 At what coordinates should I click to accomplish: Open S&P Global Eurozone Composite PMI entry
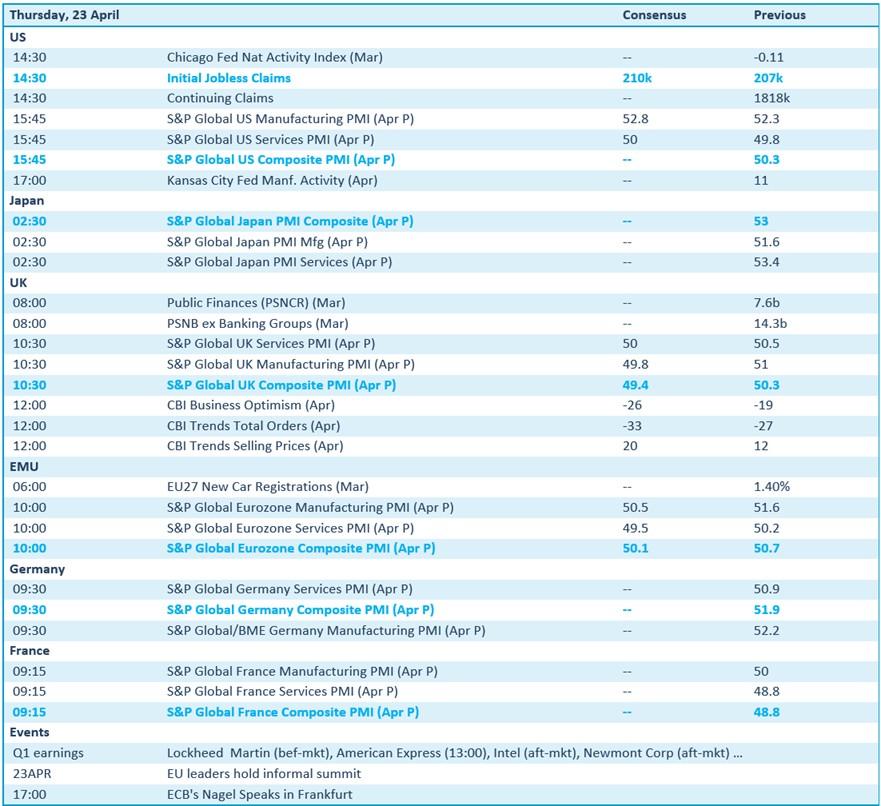coord(301,548)
